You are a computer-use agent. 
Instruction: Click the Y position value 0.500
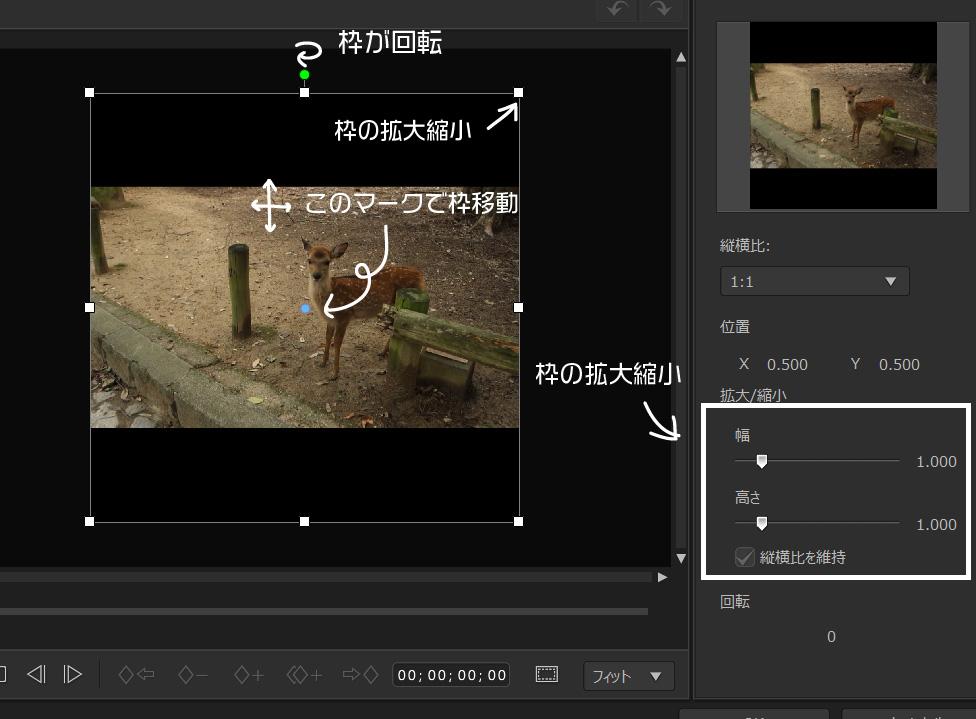pyautogui.click(x=899, y=365)
